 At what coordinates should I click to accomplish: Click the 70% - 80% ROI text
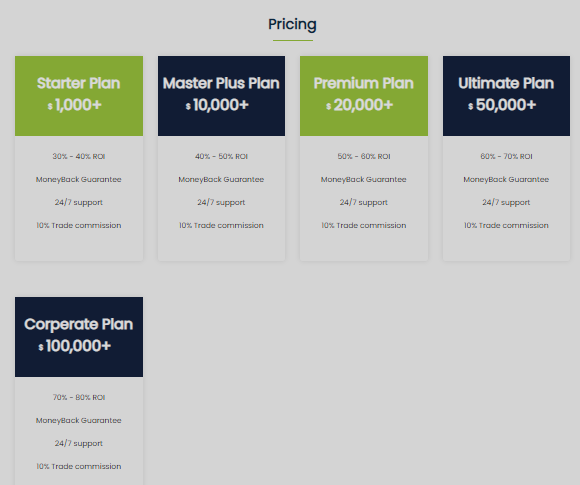[x=79, y=397]
